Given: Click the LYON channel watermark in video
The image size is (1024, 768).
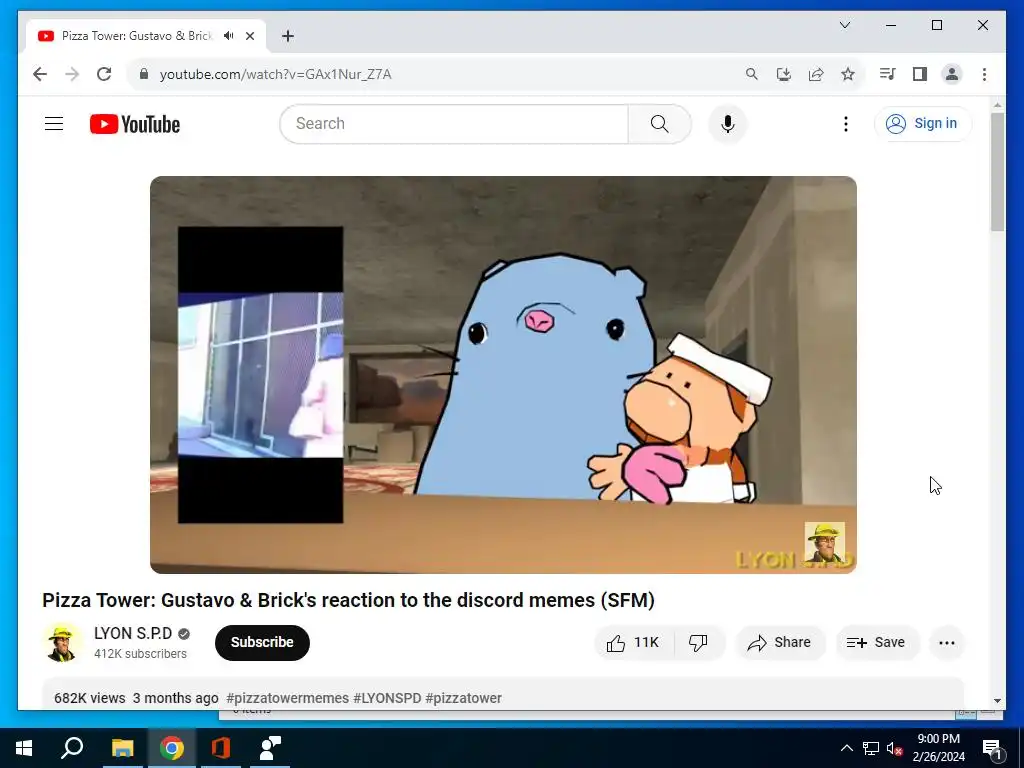Looking at the screenshot, I should [824, 542].
